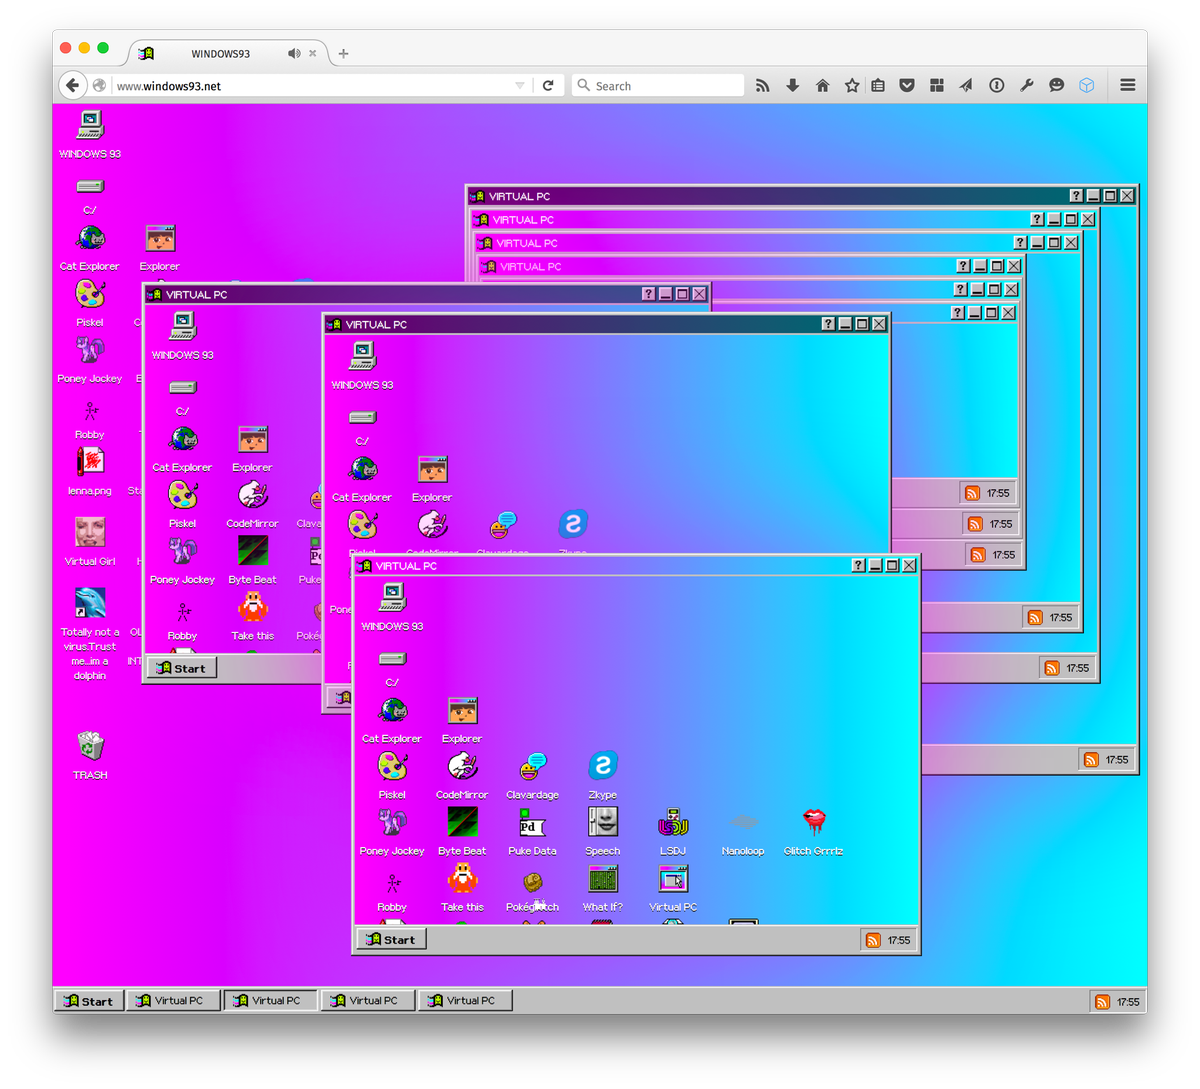This screenshot has height=1089, width=1200.
Task: Bookmark this page with the star
Action: (852, 86)
